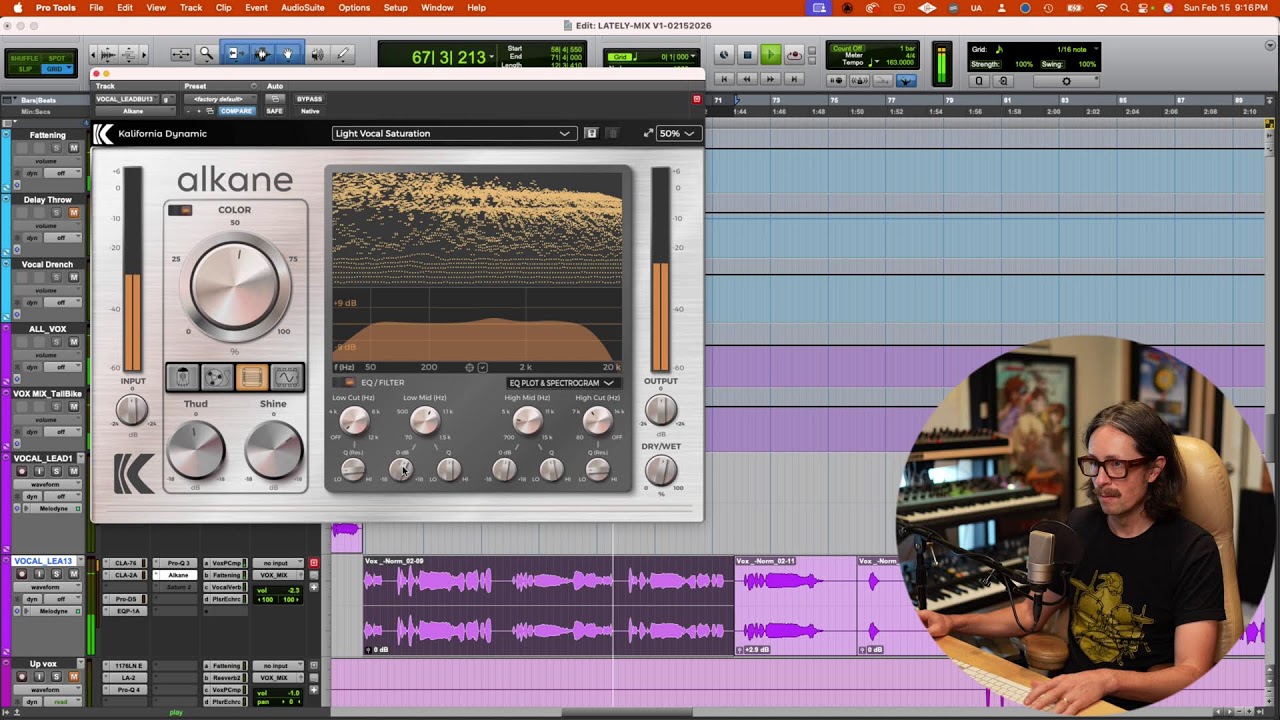Click the delete preset trash icon
Image resolution: width=1280 pixels, height=720 pixels.
612,133
